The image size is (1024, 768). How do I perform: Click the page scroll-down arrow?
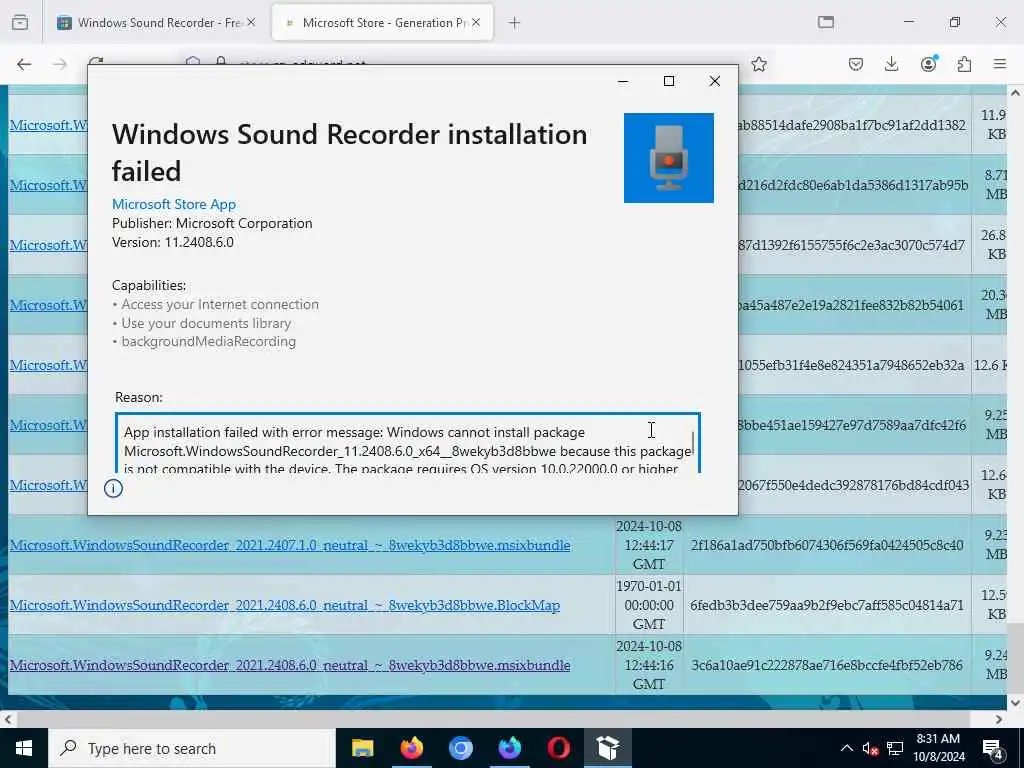(1015, 703)
